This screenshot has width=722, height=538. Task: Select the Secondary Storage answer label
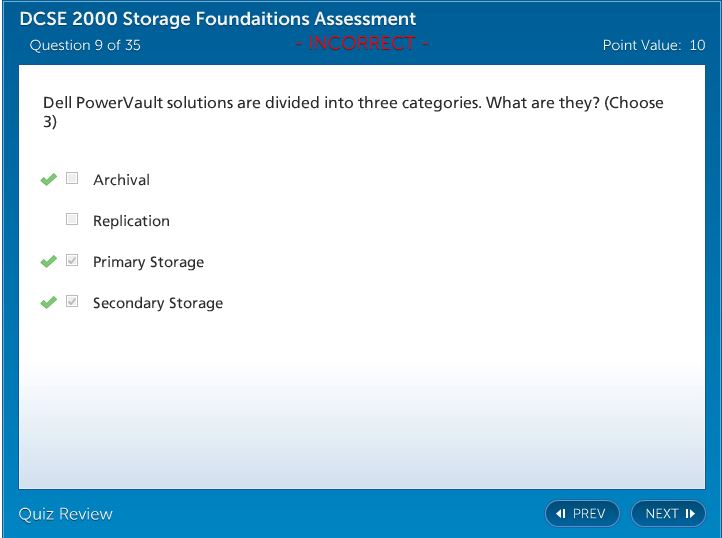click(158, 303)
